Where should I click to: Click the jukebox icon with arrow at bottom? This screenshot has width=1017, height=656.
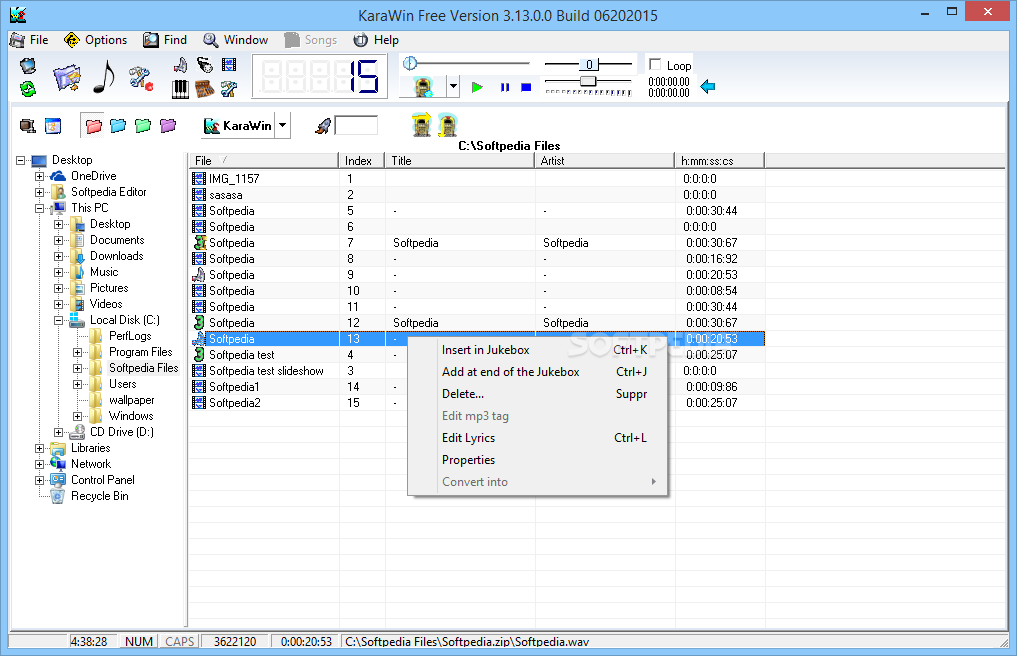tap(448, 125)
